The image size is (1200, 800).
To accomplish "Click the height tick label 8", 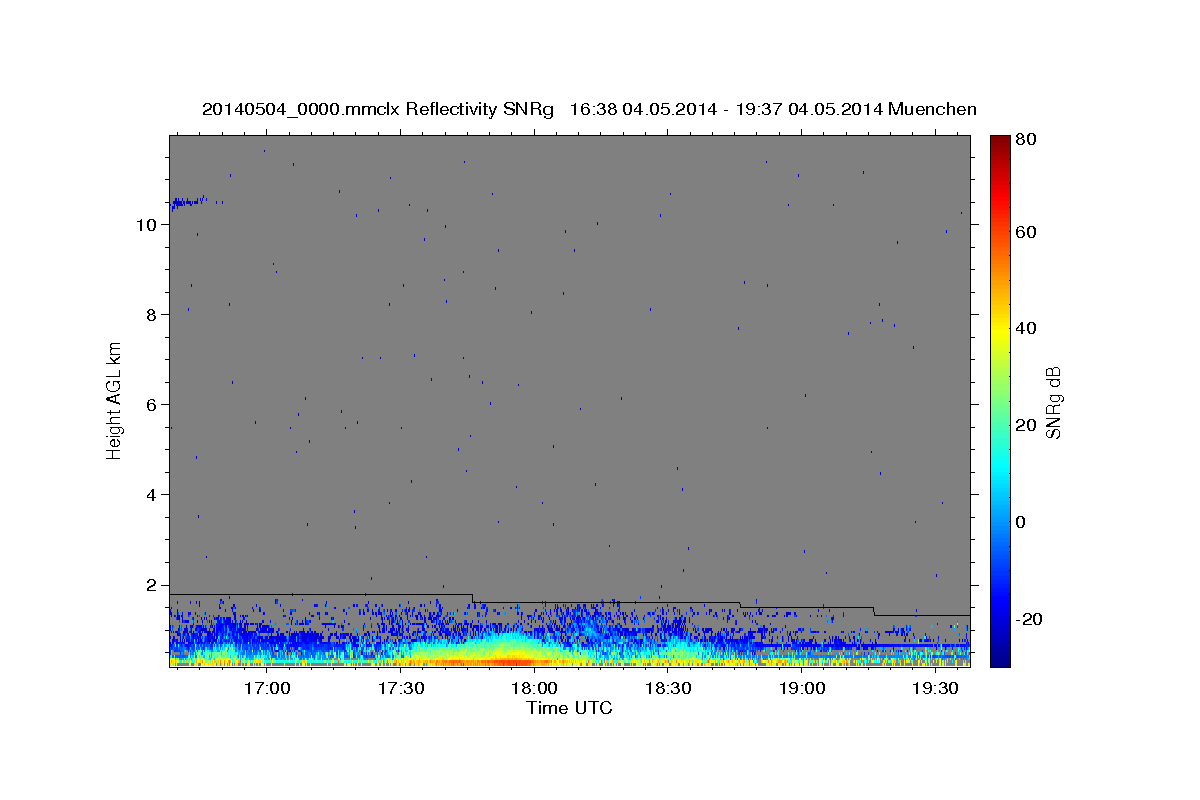I will point(150,315).
